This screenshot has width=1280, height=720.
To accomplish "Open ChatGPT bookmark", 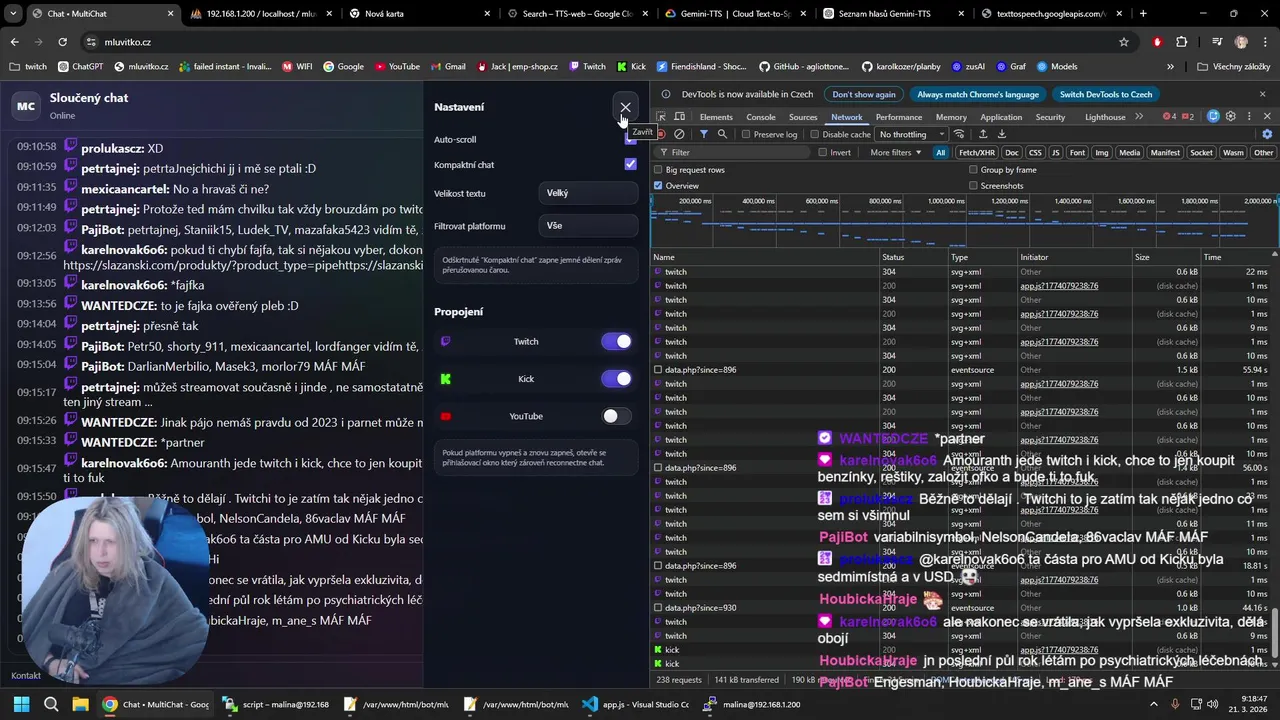I will coord(80,67).
